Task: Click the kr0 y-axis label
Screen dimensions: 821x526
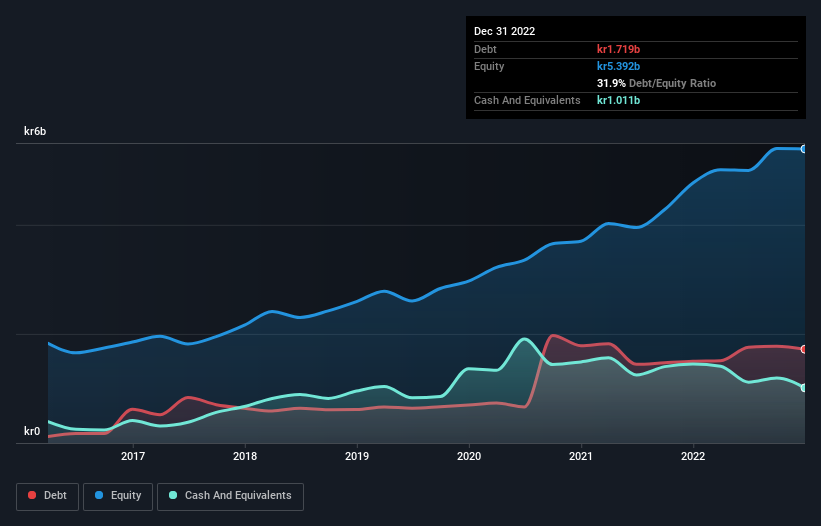Action: coord(32,431)
